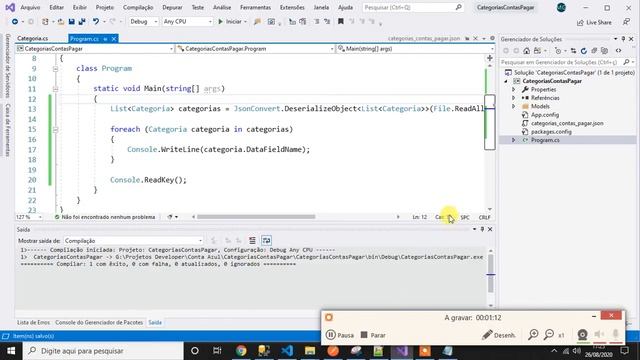Viewport: 640px width, 360px height.
Task: Click the collapse all icon in solution toolbar
Action: 594,51
